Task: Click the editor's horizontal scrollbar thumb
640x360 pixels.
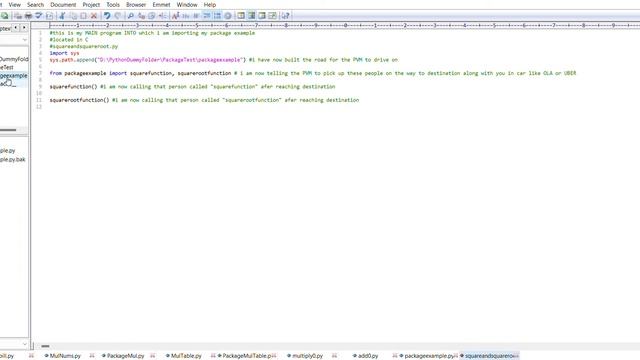Action: pos(45,346)
